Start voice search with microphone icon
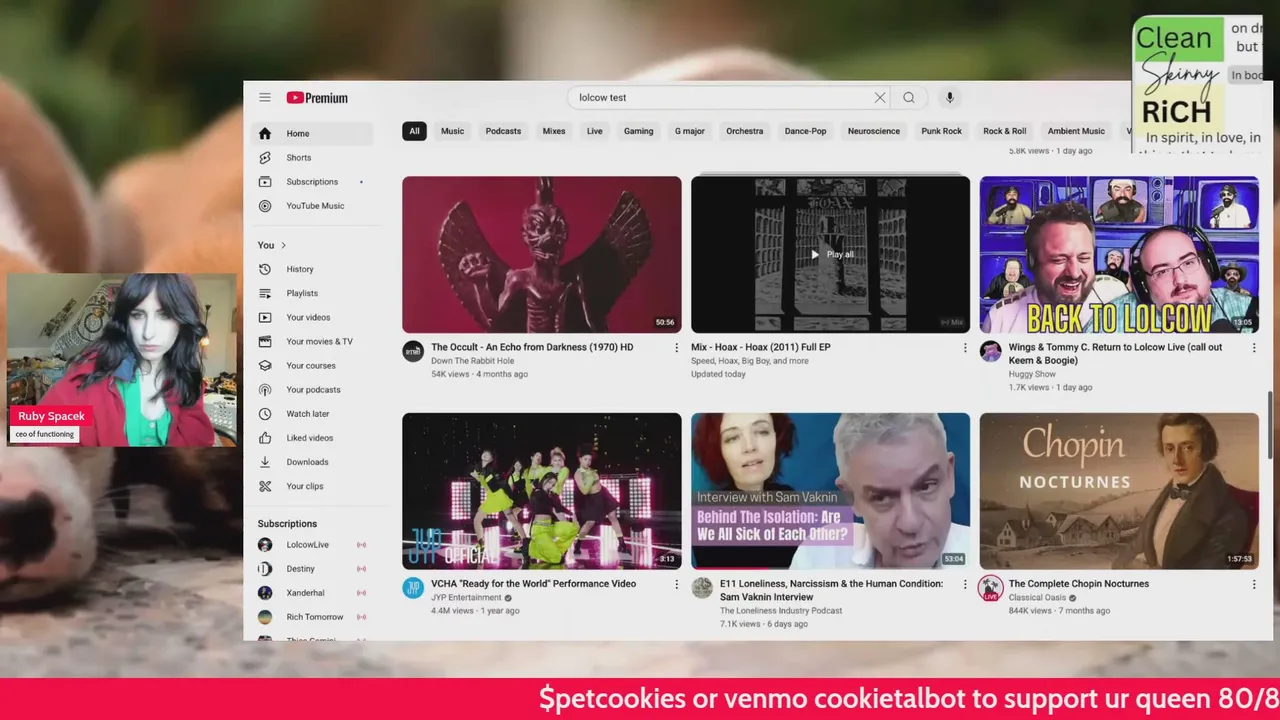The image size is (1280, 720). [950, 98]
